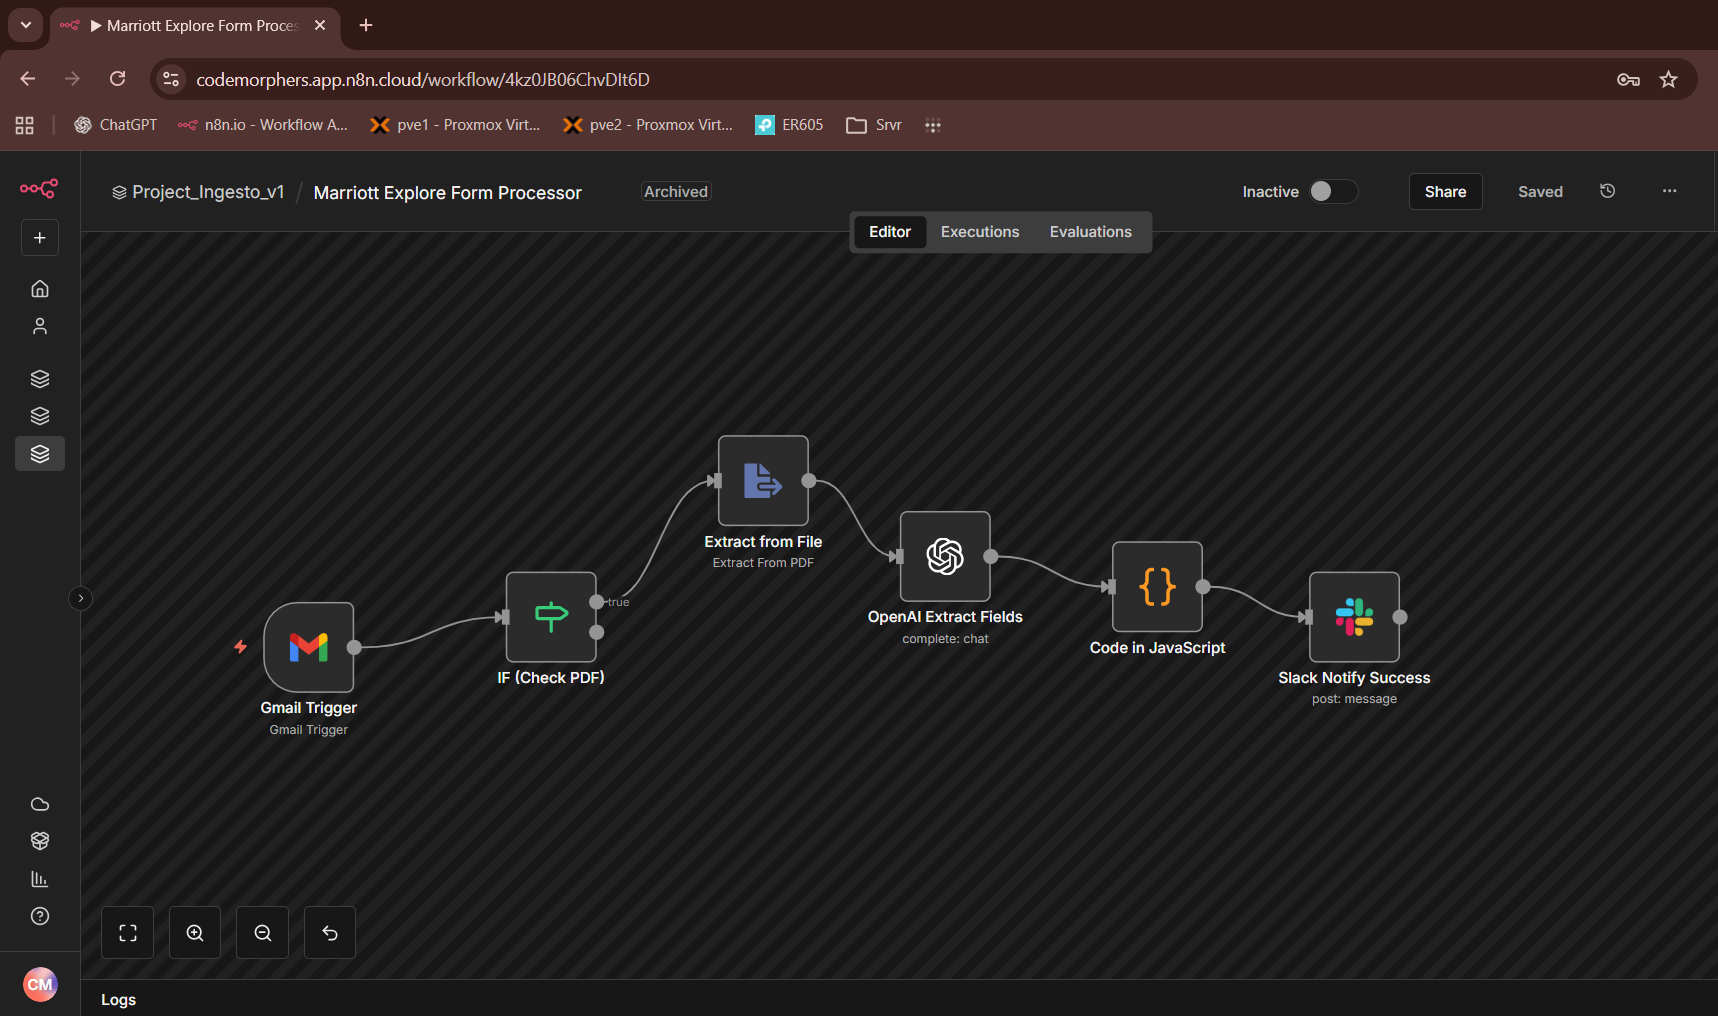
Task: Open the browser tab list dropdown arrow
Action: tap(26, 25)
